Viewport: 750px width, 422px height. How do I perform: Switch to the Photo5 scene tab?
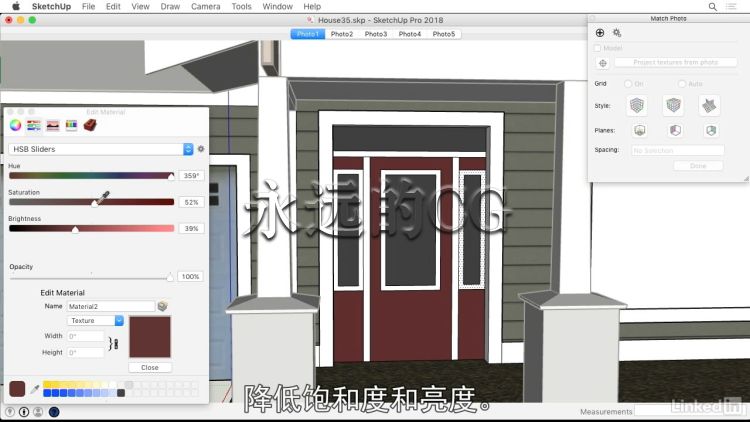pos(444,34)
